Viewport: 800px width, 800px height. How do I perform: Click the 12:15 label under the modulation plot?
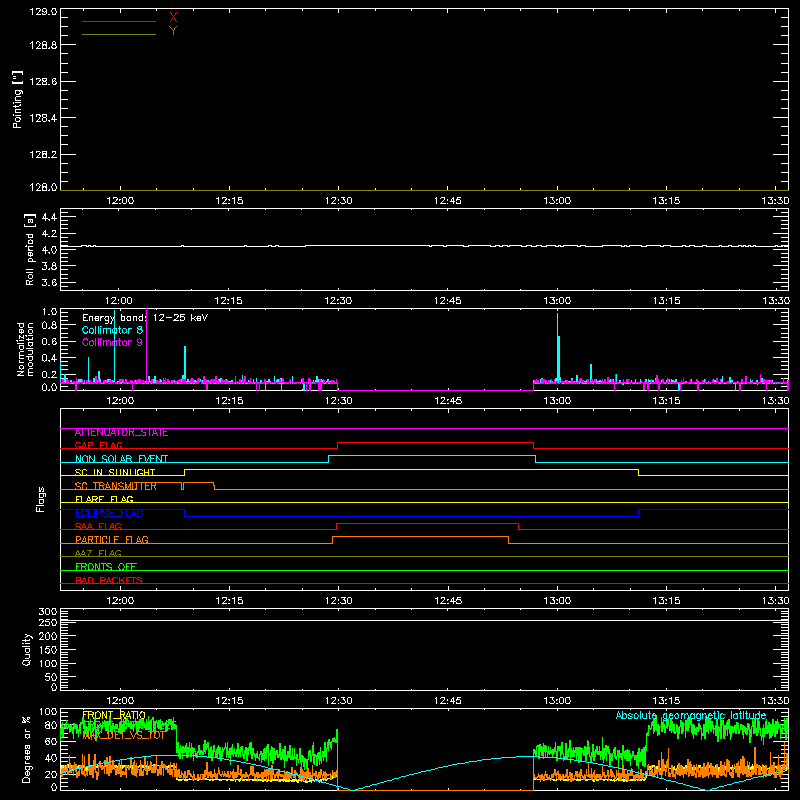[229, 401]
